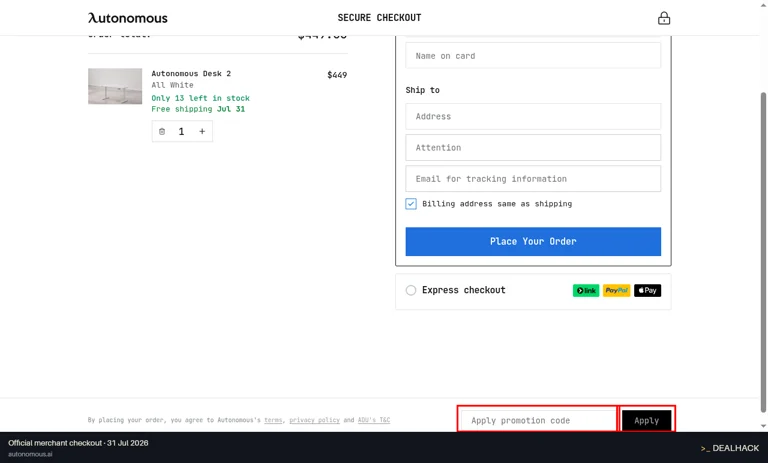The image size is (768, 463).
Task: Click the secure padlock icon
Action: tap(664, 18)
